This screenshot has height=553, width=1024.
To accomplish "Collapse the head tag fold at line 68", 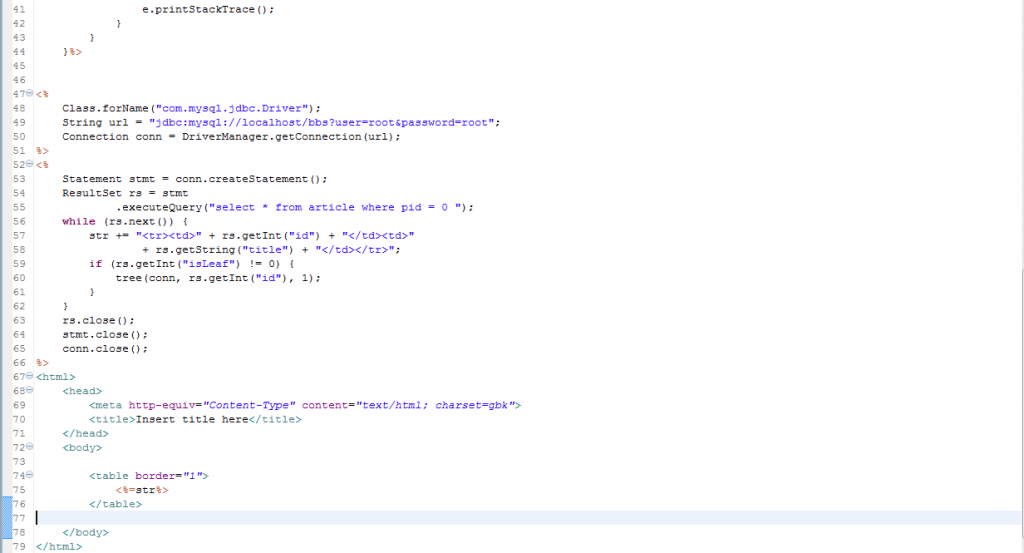I will tap(29, 390).
